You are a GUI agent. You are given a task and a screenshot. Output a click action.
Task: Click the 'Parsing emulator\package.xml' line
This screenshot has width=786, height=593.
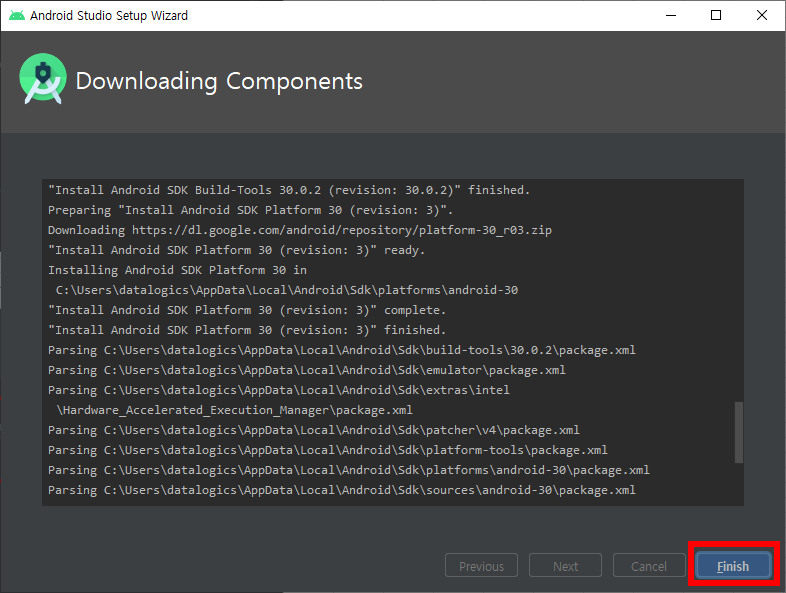click(307, 370)
